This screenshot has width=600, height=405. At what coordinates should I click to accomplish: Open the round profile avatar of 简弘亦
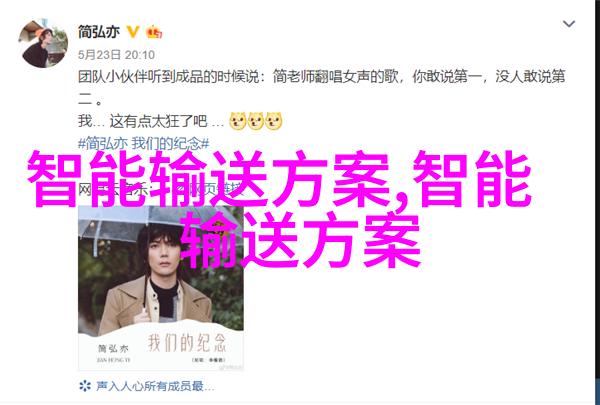coord(43,44)
